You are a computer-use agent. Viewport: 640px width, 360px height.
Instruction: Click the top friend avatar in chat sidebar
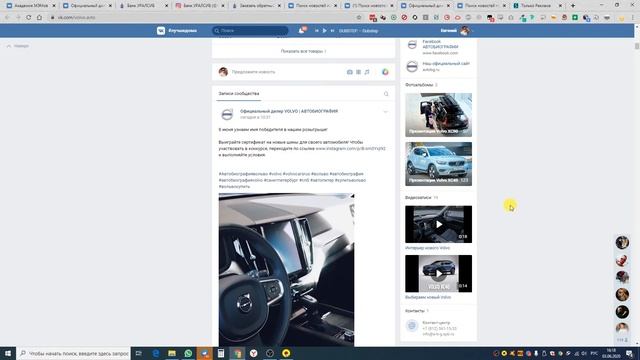[622, 242]
